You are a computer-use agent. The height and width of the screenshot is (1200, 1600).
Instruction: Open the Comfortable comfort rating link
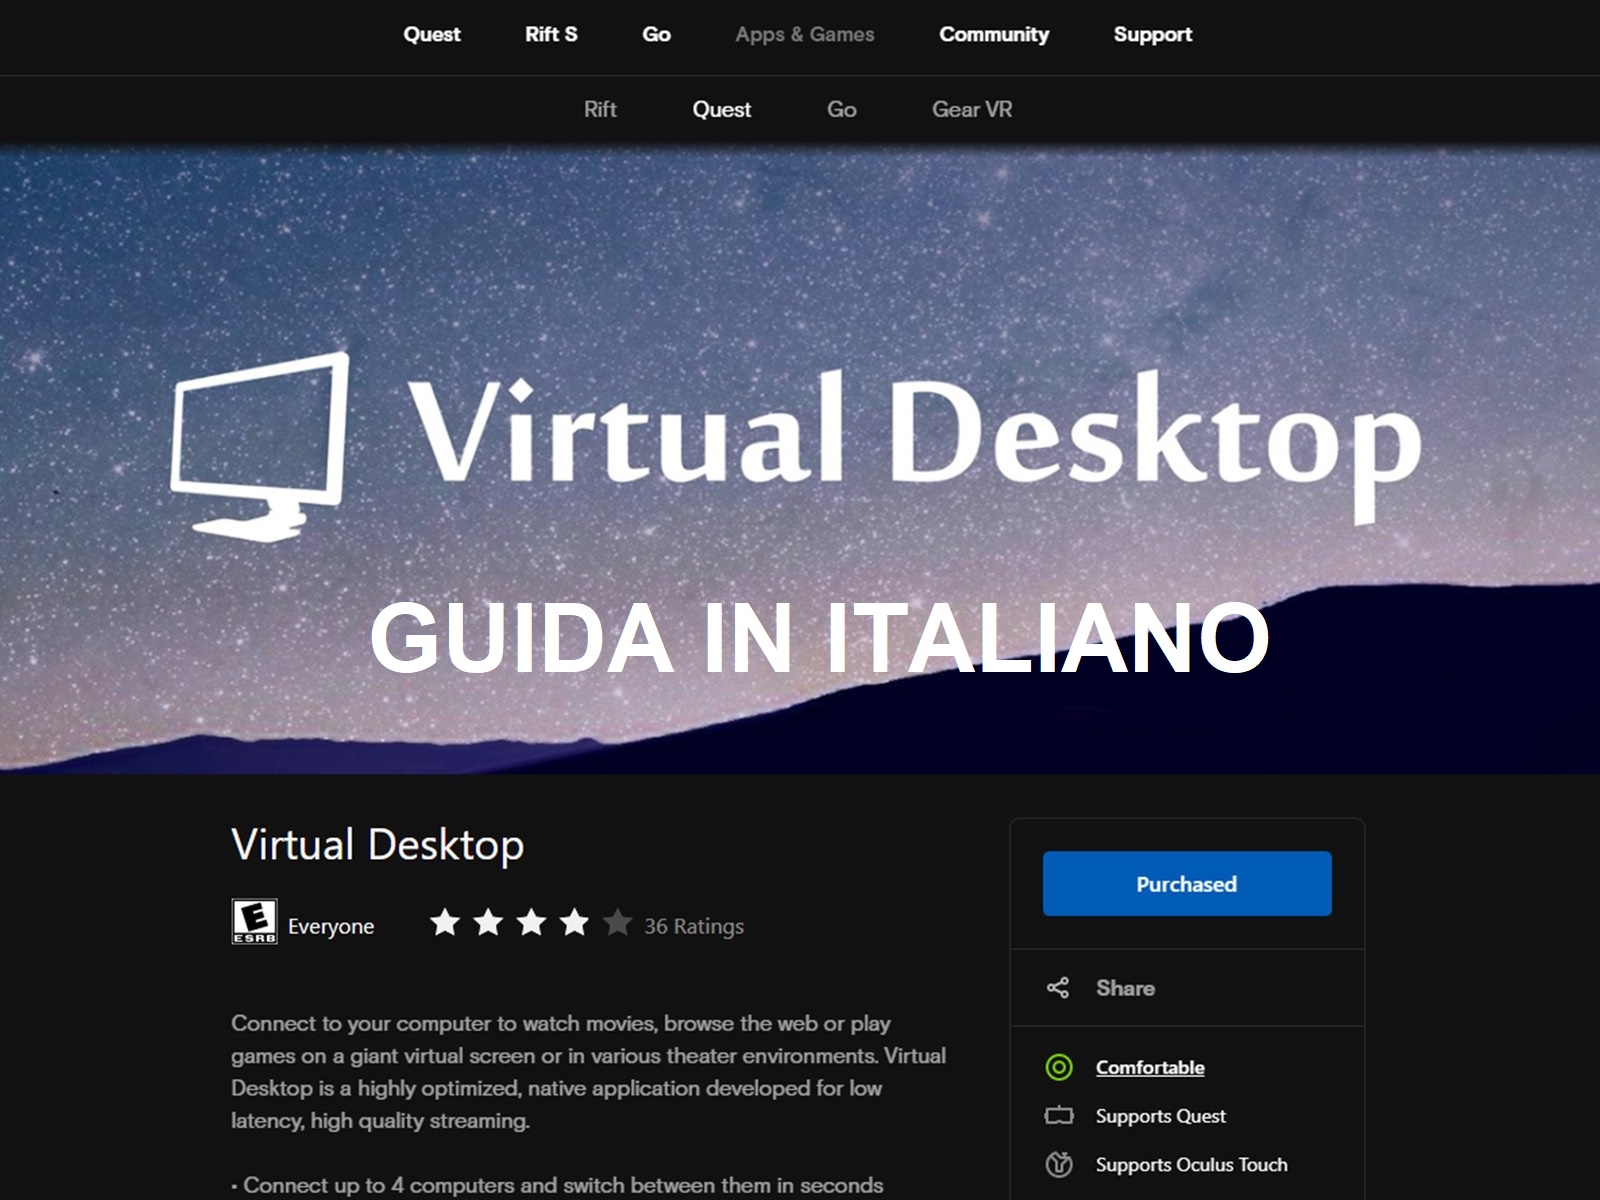1150,1067
